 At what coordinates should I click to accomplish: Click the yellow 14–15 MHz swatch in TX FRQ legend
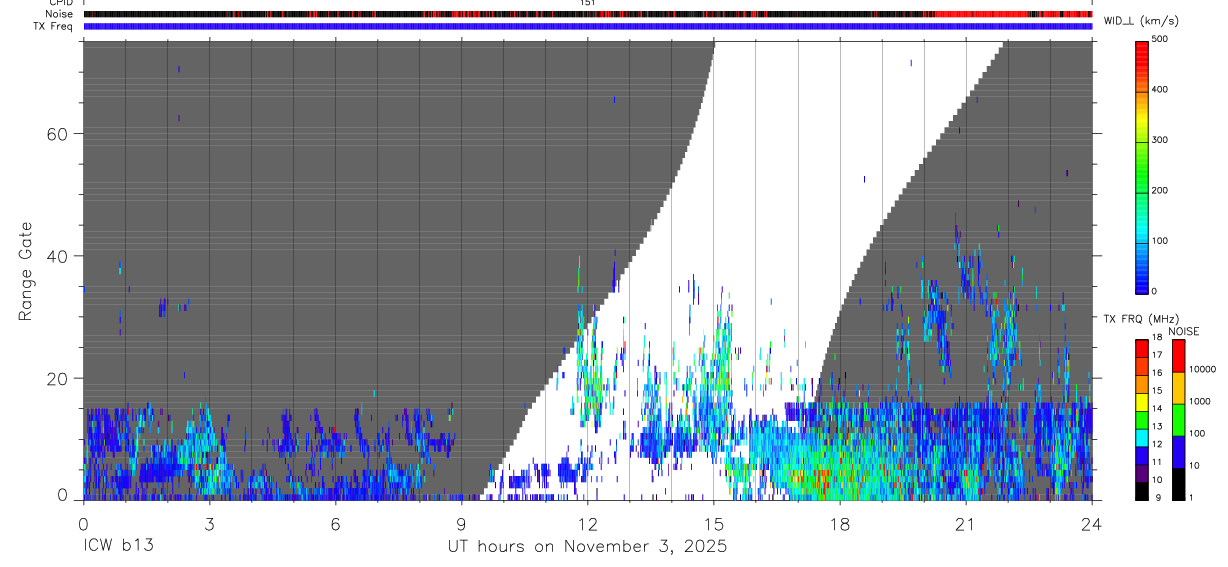tap(1142, 402)
